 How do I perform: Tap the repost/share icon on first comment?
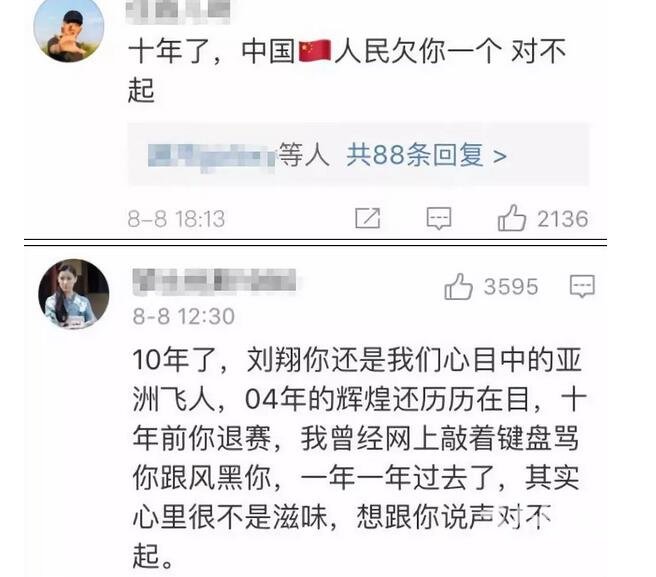367,218
